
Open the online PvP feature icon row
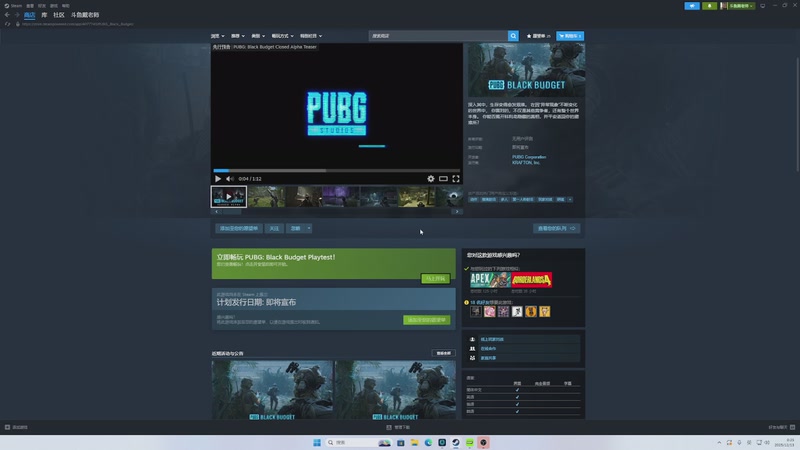click(x=523, y=339)
